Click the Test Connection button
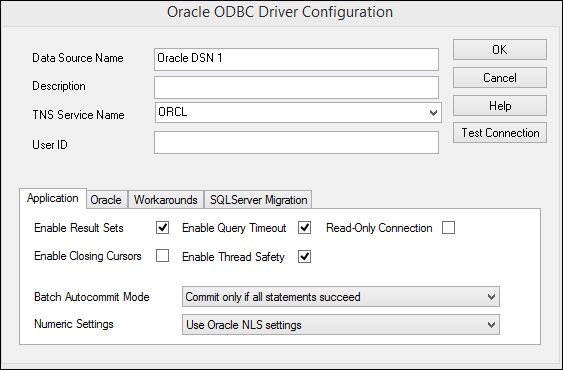Image resolution: width=563 pixels, height=370 pixels. (x=500, y=133)
